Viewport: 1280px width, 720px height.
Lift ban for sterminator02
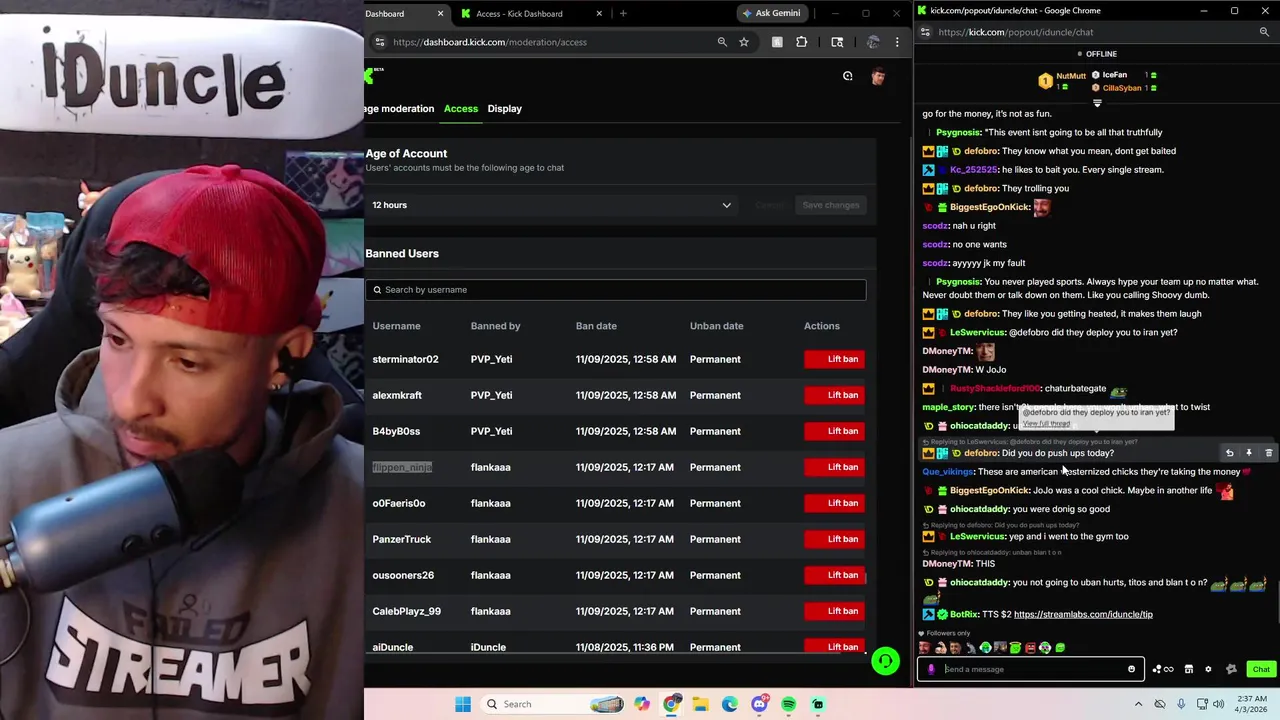[x=834, y=359]
